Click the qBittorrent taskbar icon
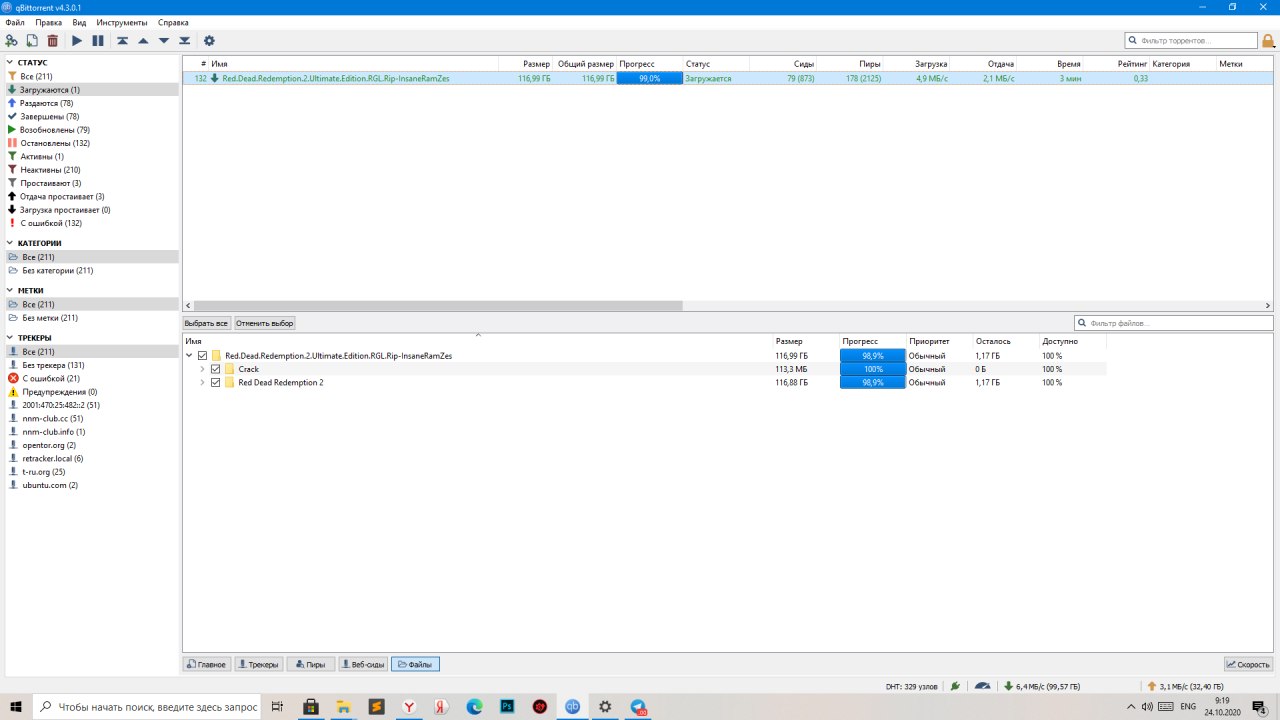 tap(573, 706)
